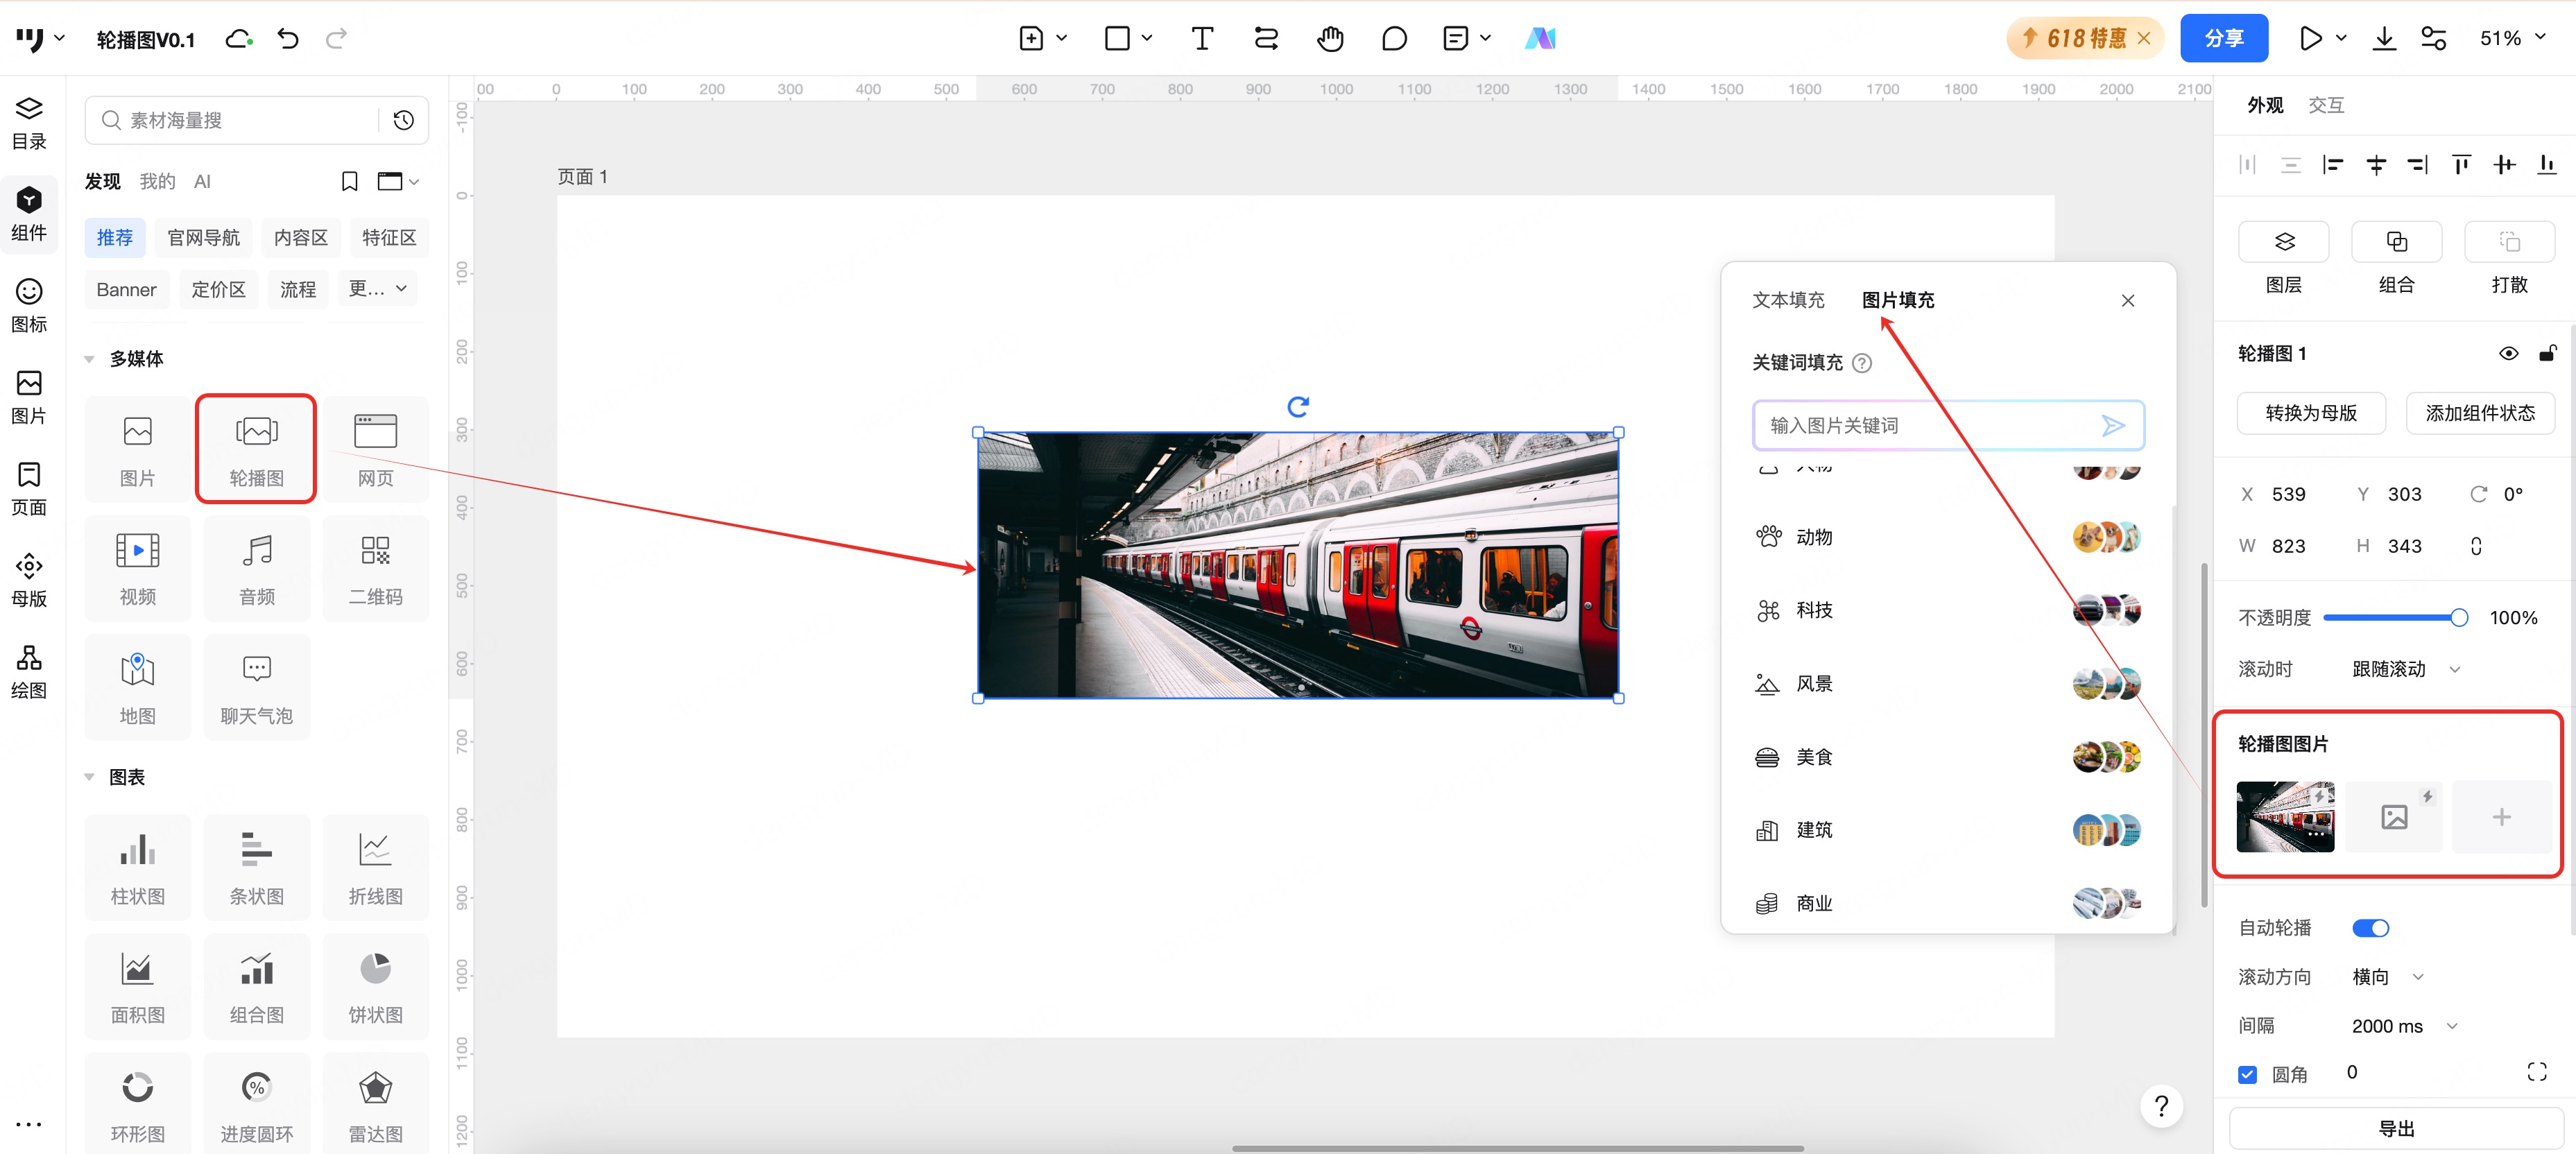Insert the 视频 video component
The width and height of the screenshot is (2576, 1154).
(138, 568)
